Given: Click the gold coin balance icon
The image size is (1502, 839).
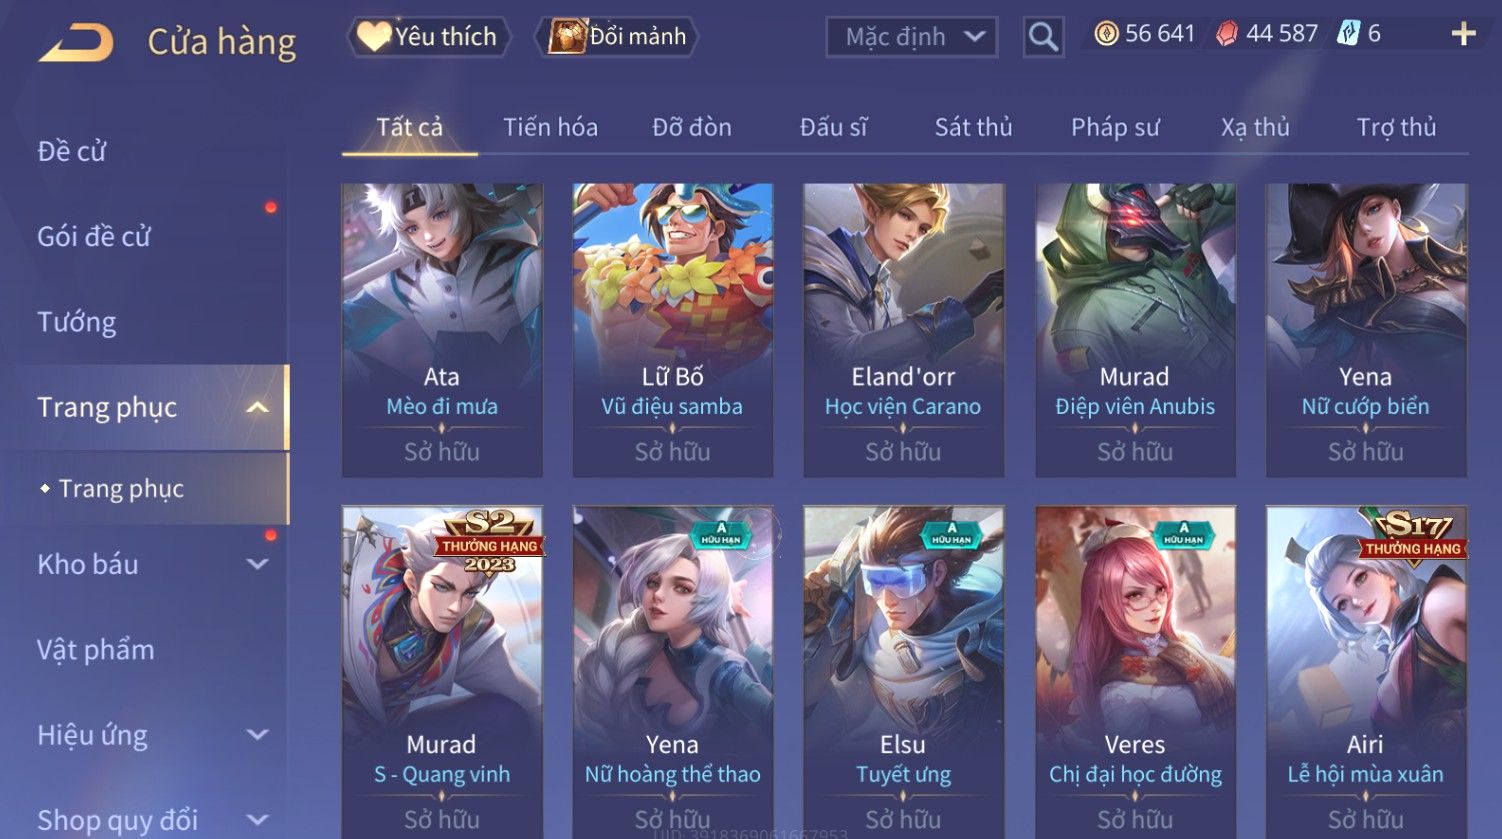Looking at the screenshot, I should 1106,34.
